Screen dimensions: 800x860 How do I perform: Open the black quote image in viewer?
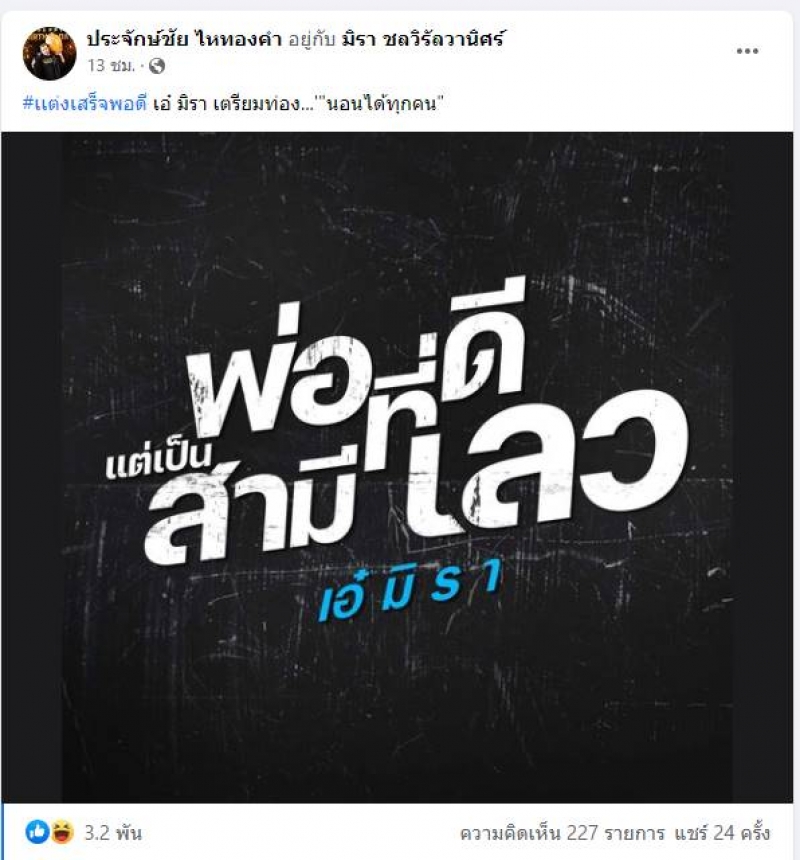pyautogui.click(x=397, y=467)
